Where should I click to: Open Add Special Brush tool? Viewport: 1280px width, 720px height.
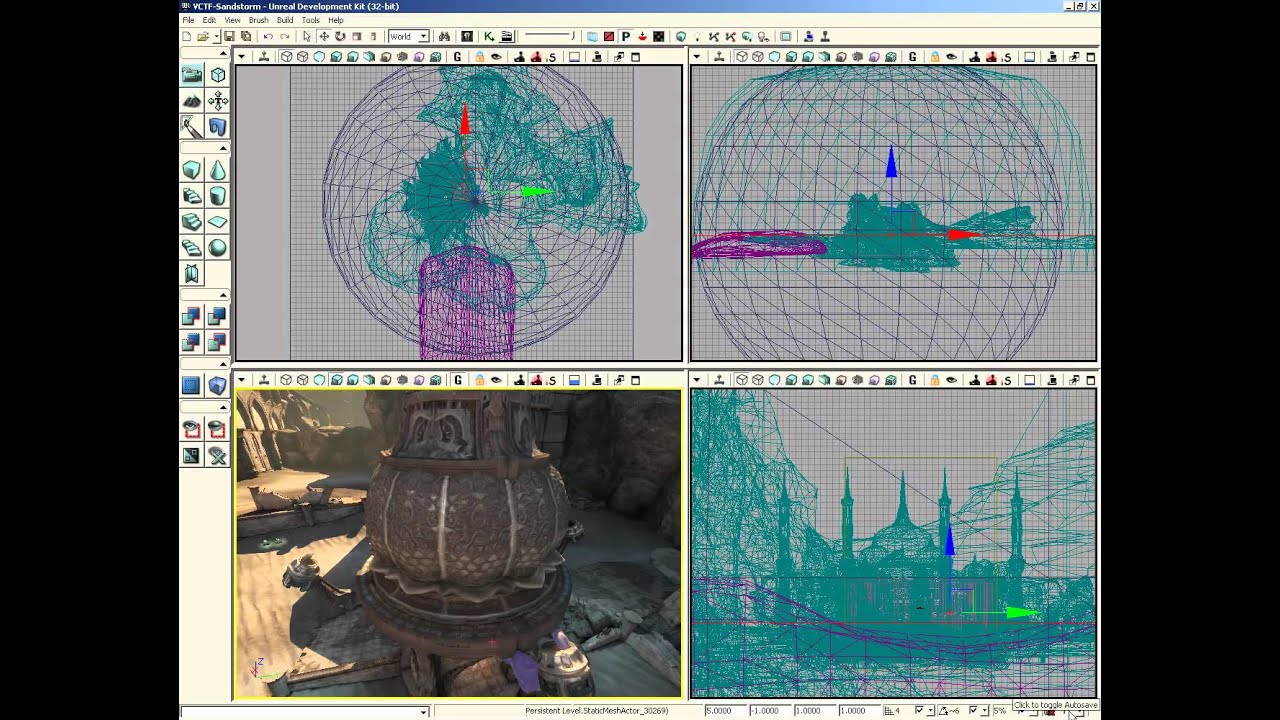tap(191, 386)
